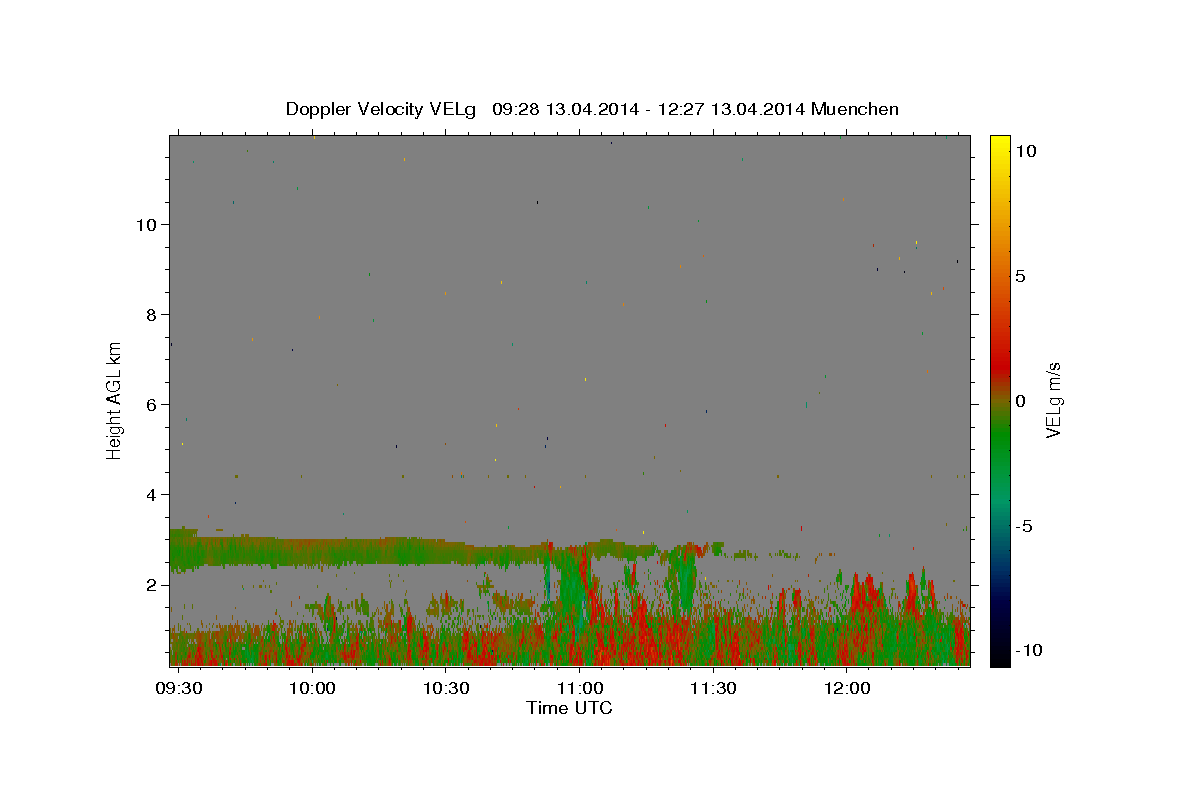1200x800 pixels.
Task: Click the 10:00 time tick label
Action: pyautogui.click(x=313, y=689)
